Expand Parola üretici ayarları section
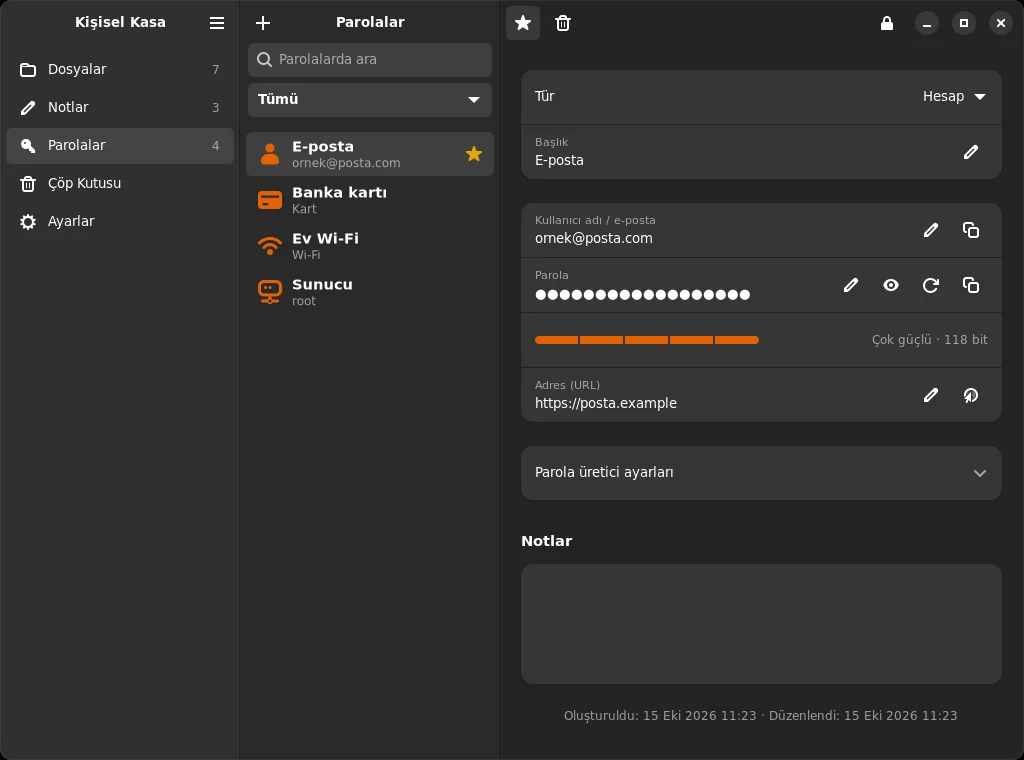Viewport: 1024px width, 760px height. click(761, 473)
